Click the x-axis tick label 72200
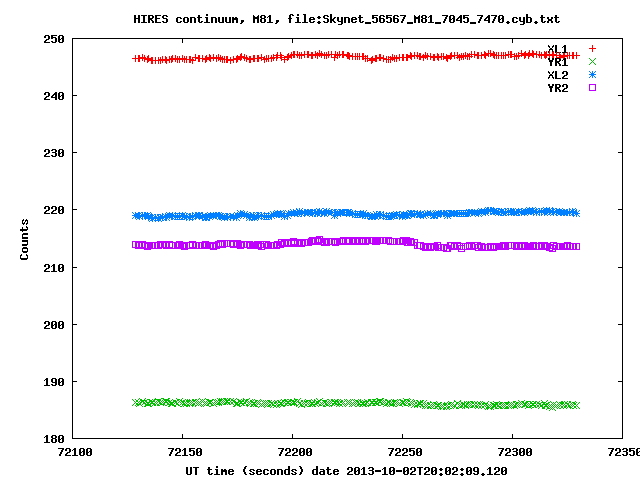640x480 pixels. pyautogui.click(x=295, y=452)
